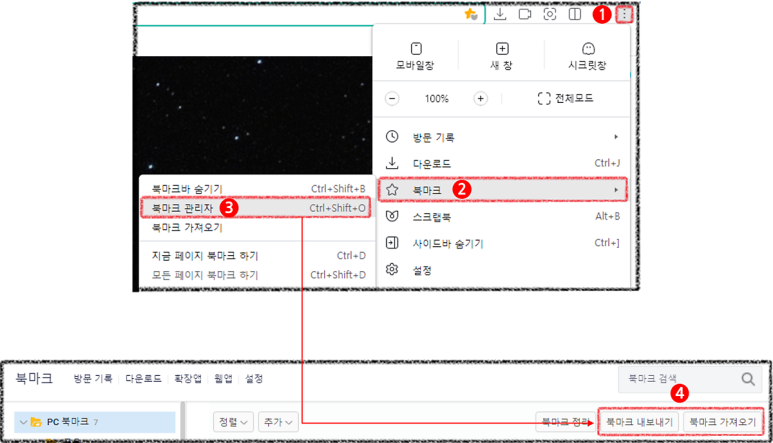Select 북마크바 숨기기 in the submenu
This screenshot has height=443, width=773.
(x=255, y=189)
